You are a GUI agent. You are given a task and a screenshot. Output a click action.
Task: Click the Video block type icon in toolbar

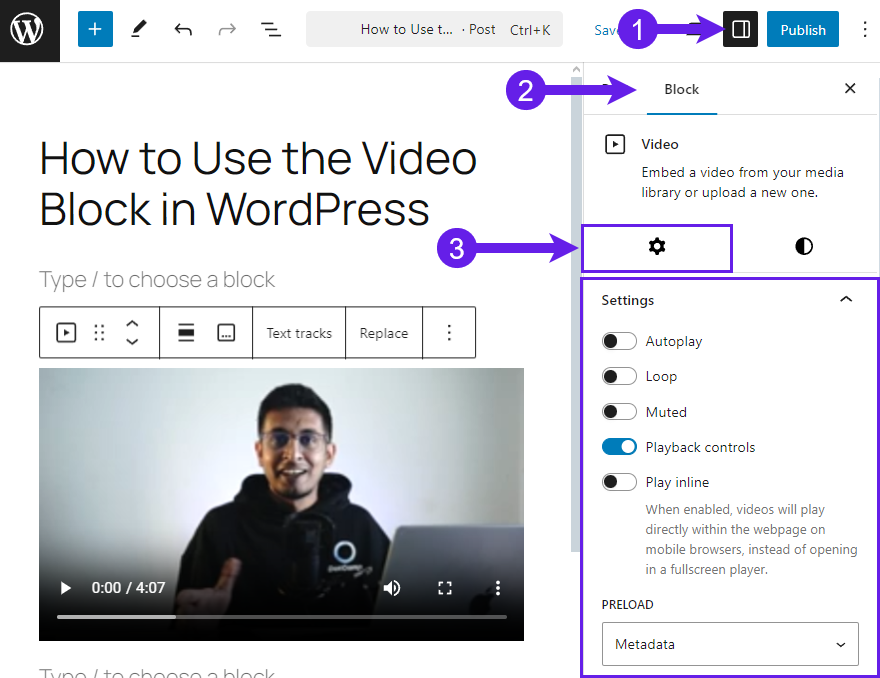coord(66,333)
